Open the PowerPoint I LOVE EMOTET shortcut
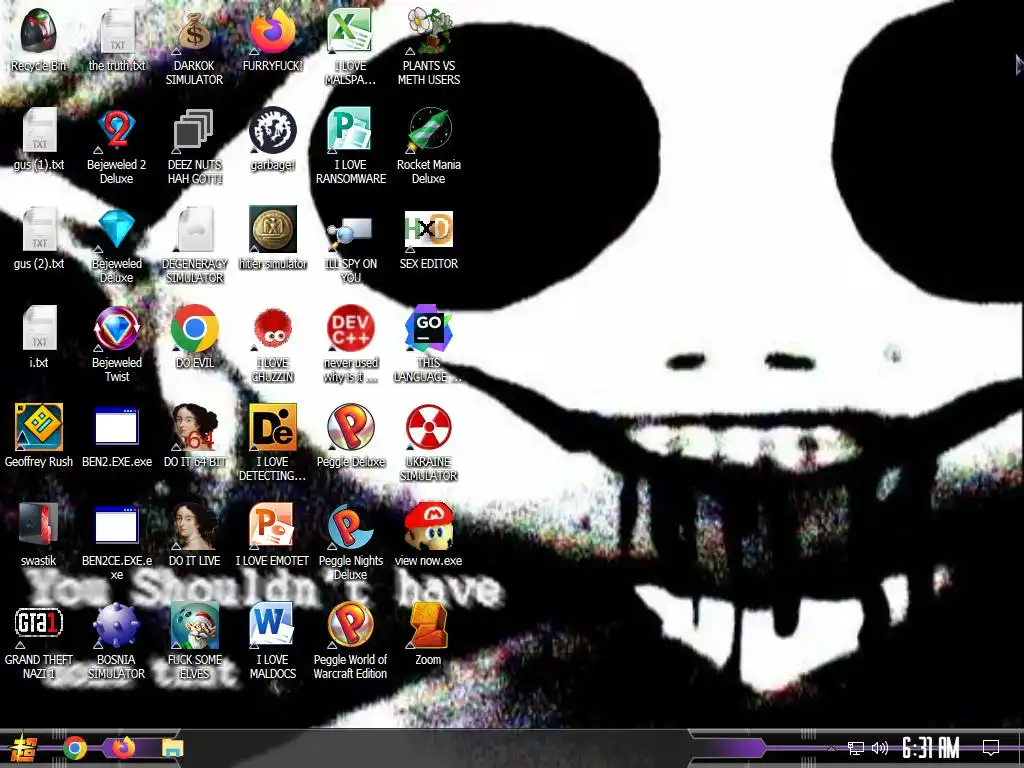1024x768 pixels. [273, 526]
